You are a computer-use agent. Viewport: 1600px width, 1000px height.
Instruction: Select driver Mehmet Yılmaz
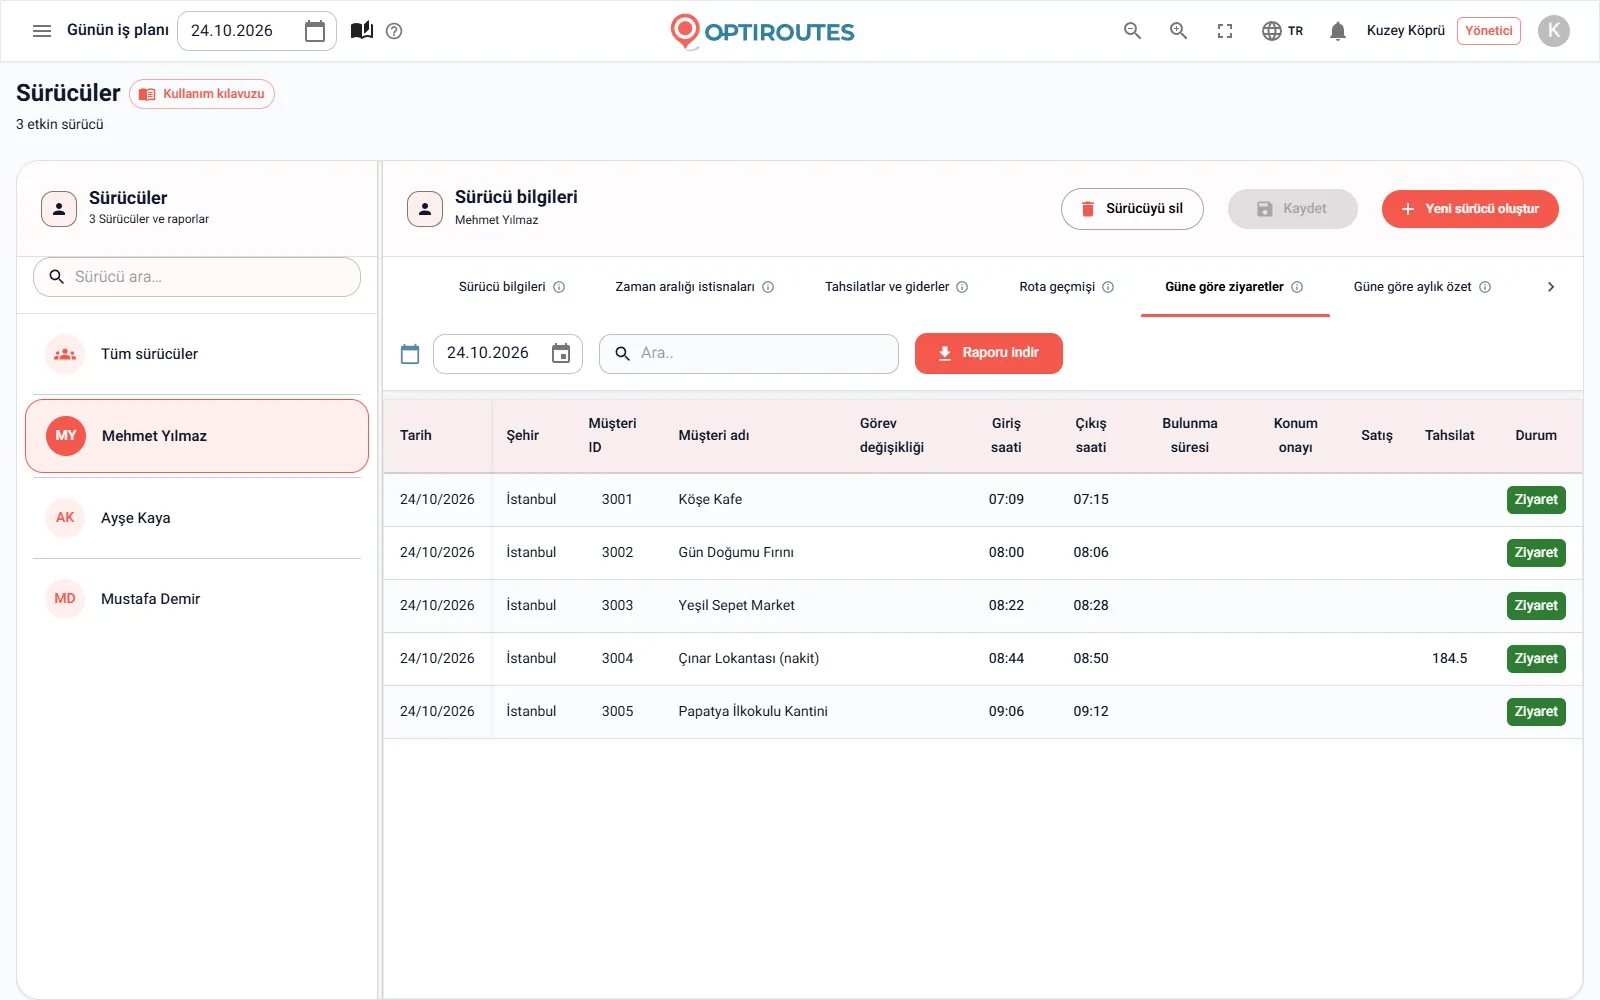coord(197,436)
